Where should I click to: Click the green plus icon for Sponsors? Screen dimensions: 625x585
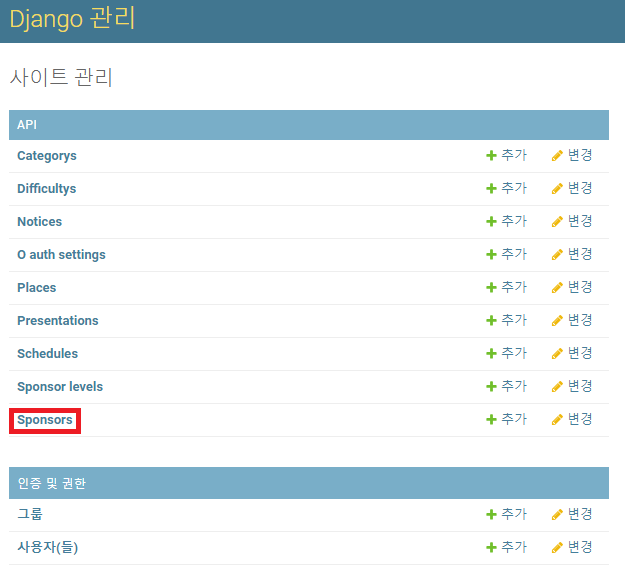pos(491,420)
